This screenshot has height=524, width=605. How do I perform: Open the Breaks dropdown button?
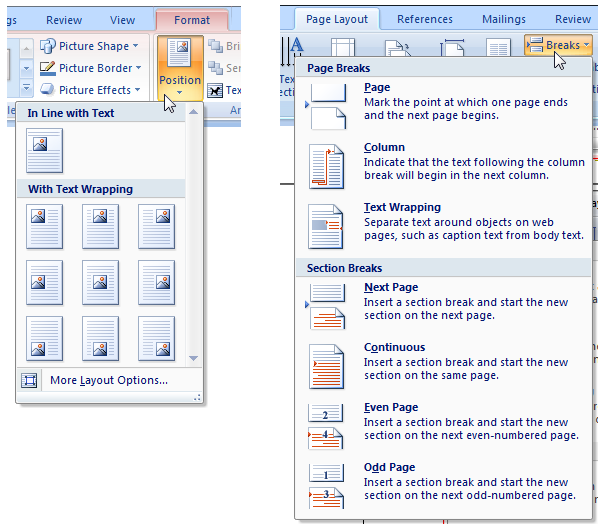coord(558,45)
